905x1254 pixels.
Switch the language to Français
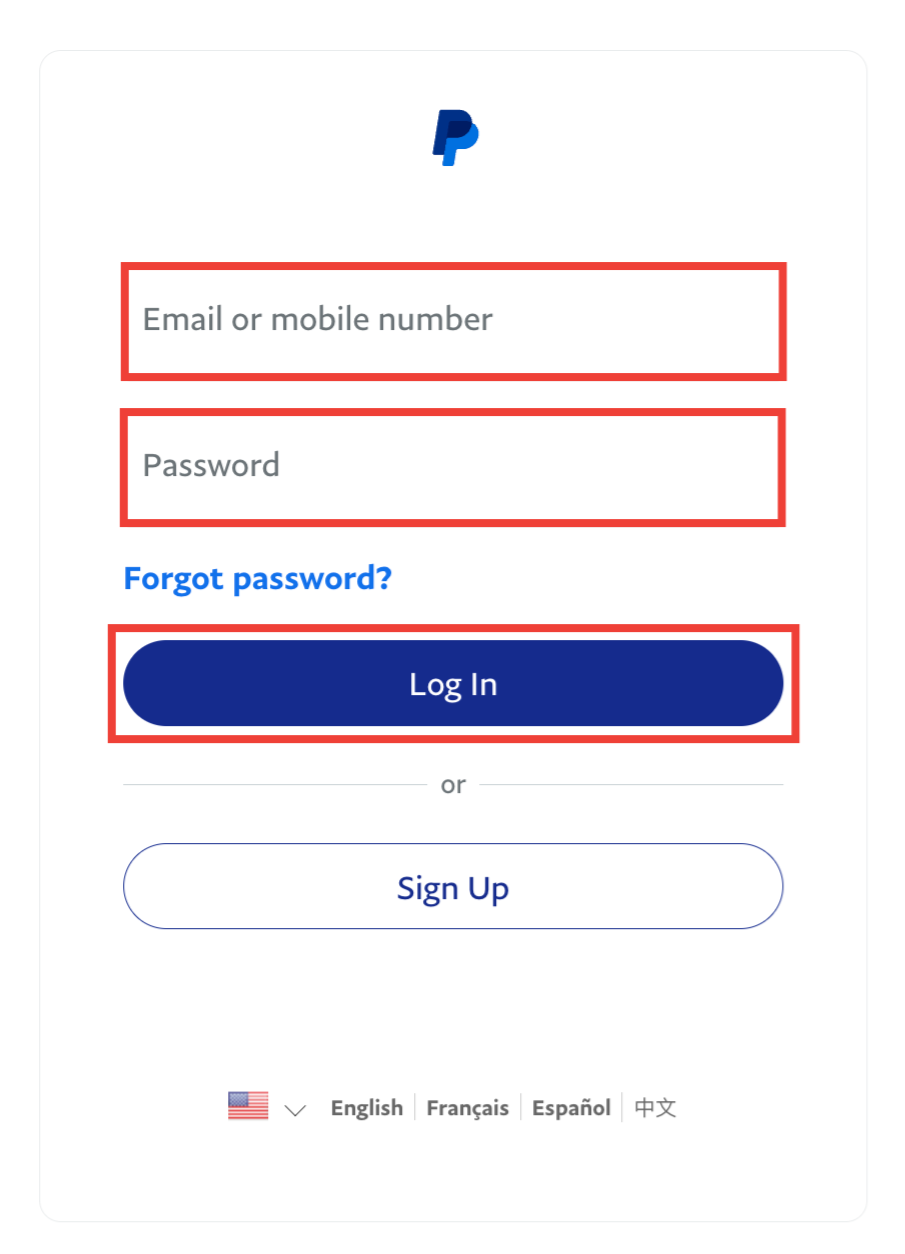click(x=468, y=1108)
